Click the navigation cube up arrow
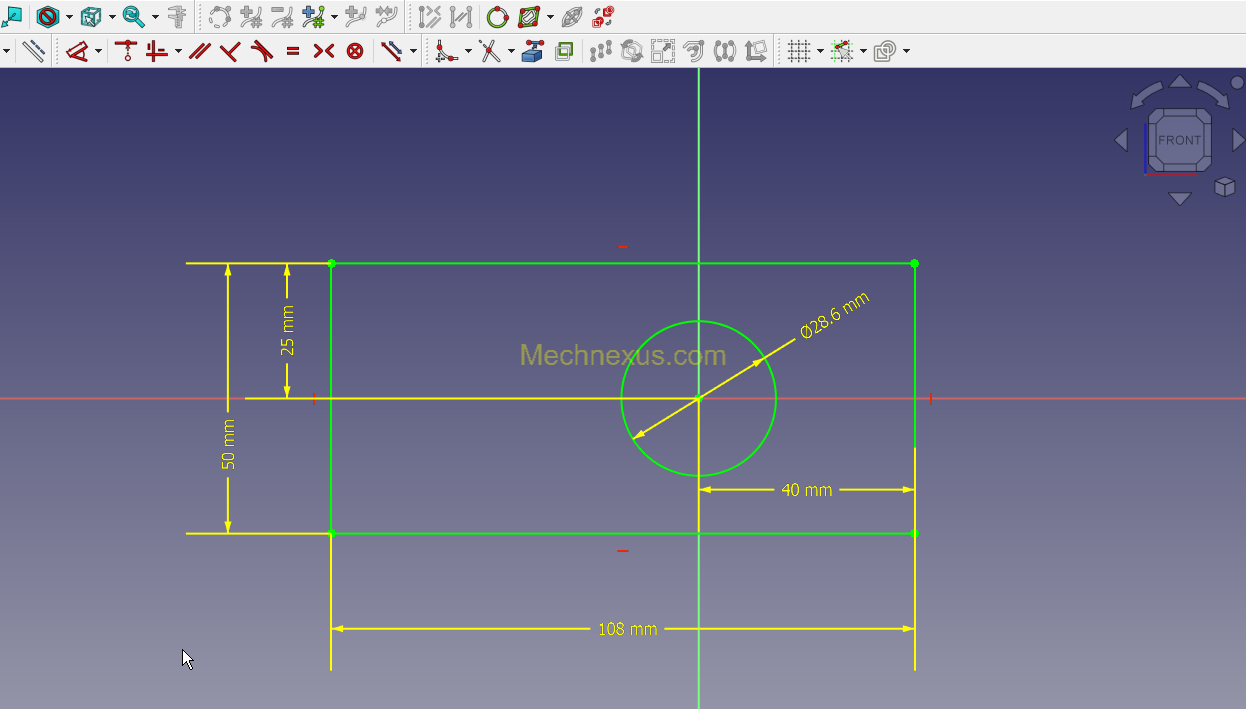Viewport: 1246px width, 709px height. [x=1180, y=82]
